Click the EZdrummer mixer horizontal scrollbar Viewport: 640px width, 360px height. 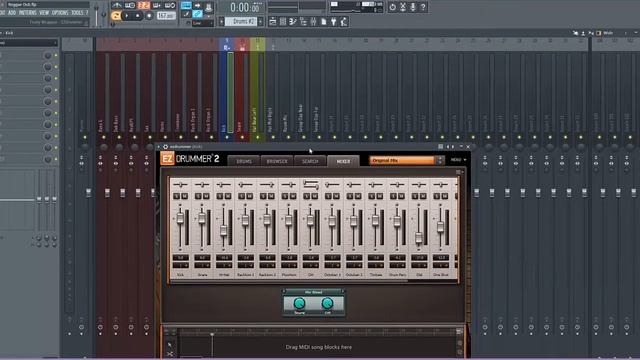coord(289,280)
